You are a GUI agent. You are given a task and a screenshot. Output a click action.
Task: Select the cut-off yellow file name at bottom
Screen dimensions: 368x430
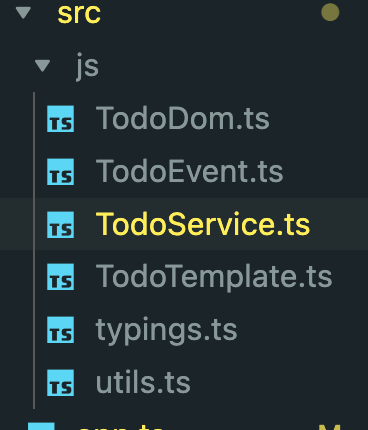tap(122, 427)
